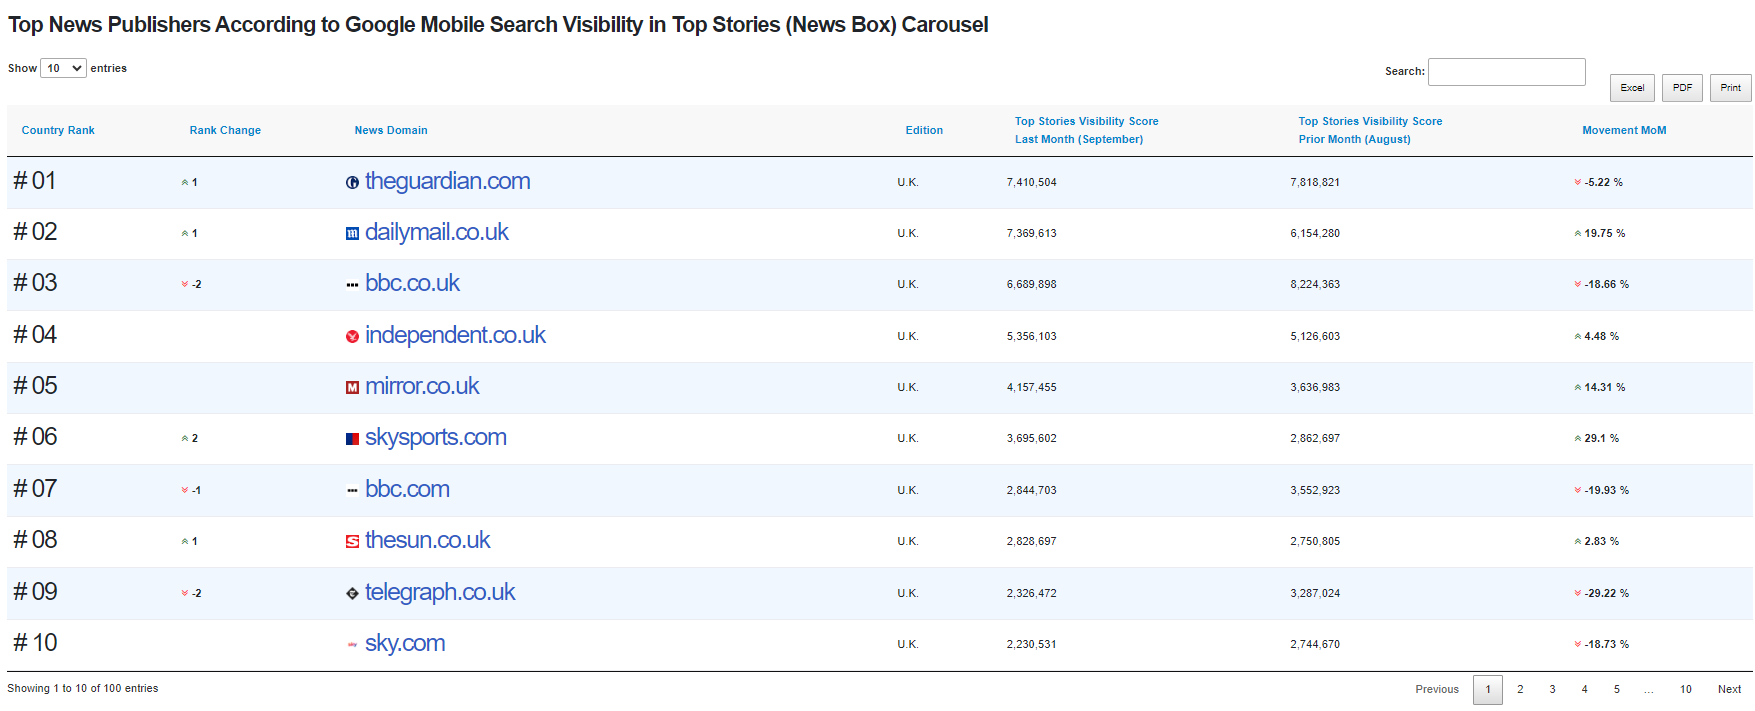1755x711 pixels.
Task: Click the green up arrow beside 29.1 % movement
Action: 1578,438
